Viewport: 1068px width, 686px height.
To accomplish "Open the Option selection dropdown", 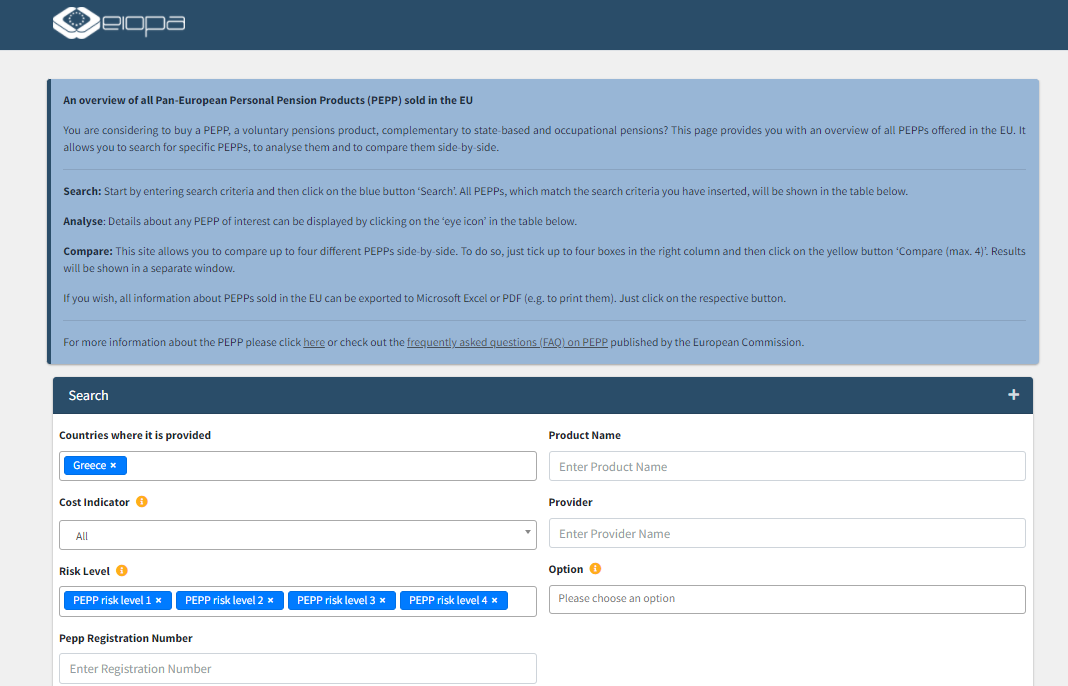I will [x=786, y=599].
